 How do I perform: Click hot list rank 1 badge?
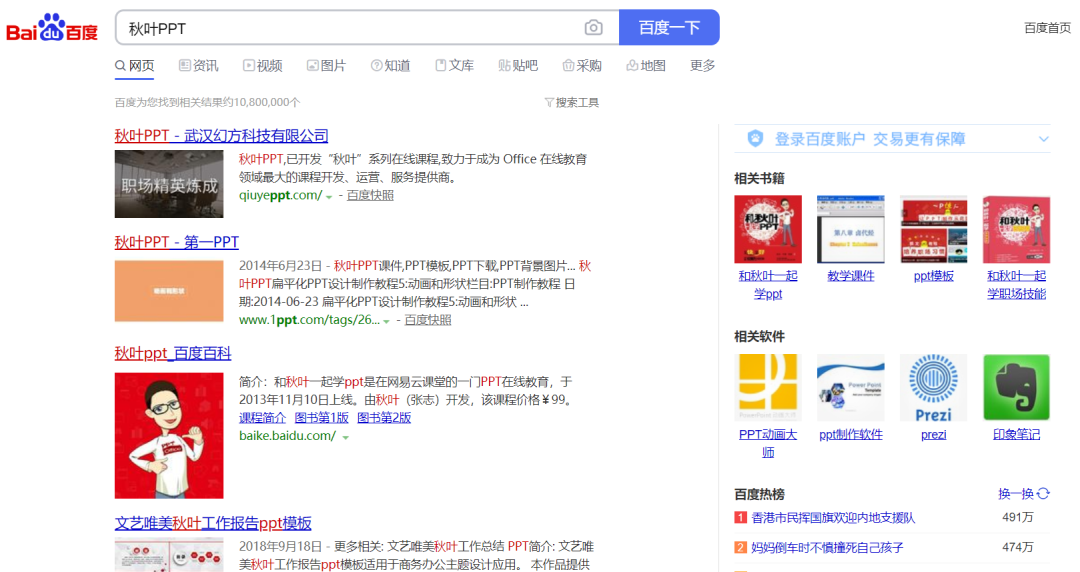tap(740, 518)
